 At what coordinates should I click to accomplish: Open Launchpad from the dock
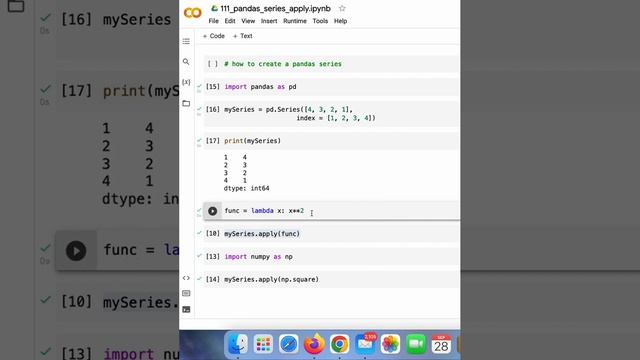tap(263, 344)
